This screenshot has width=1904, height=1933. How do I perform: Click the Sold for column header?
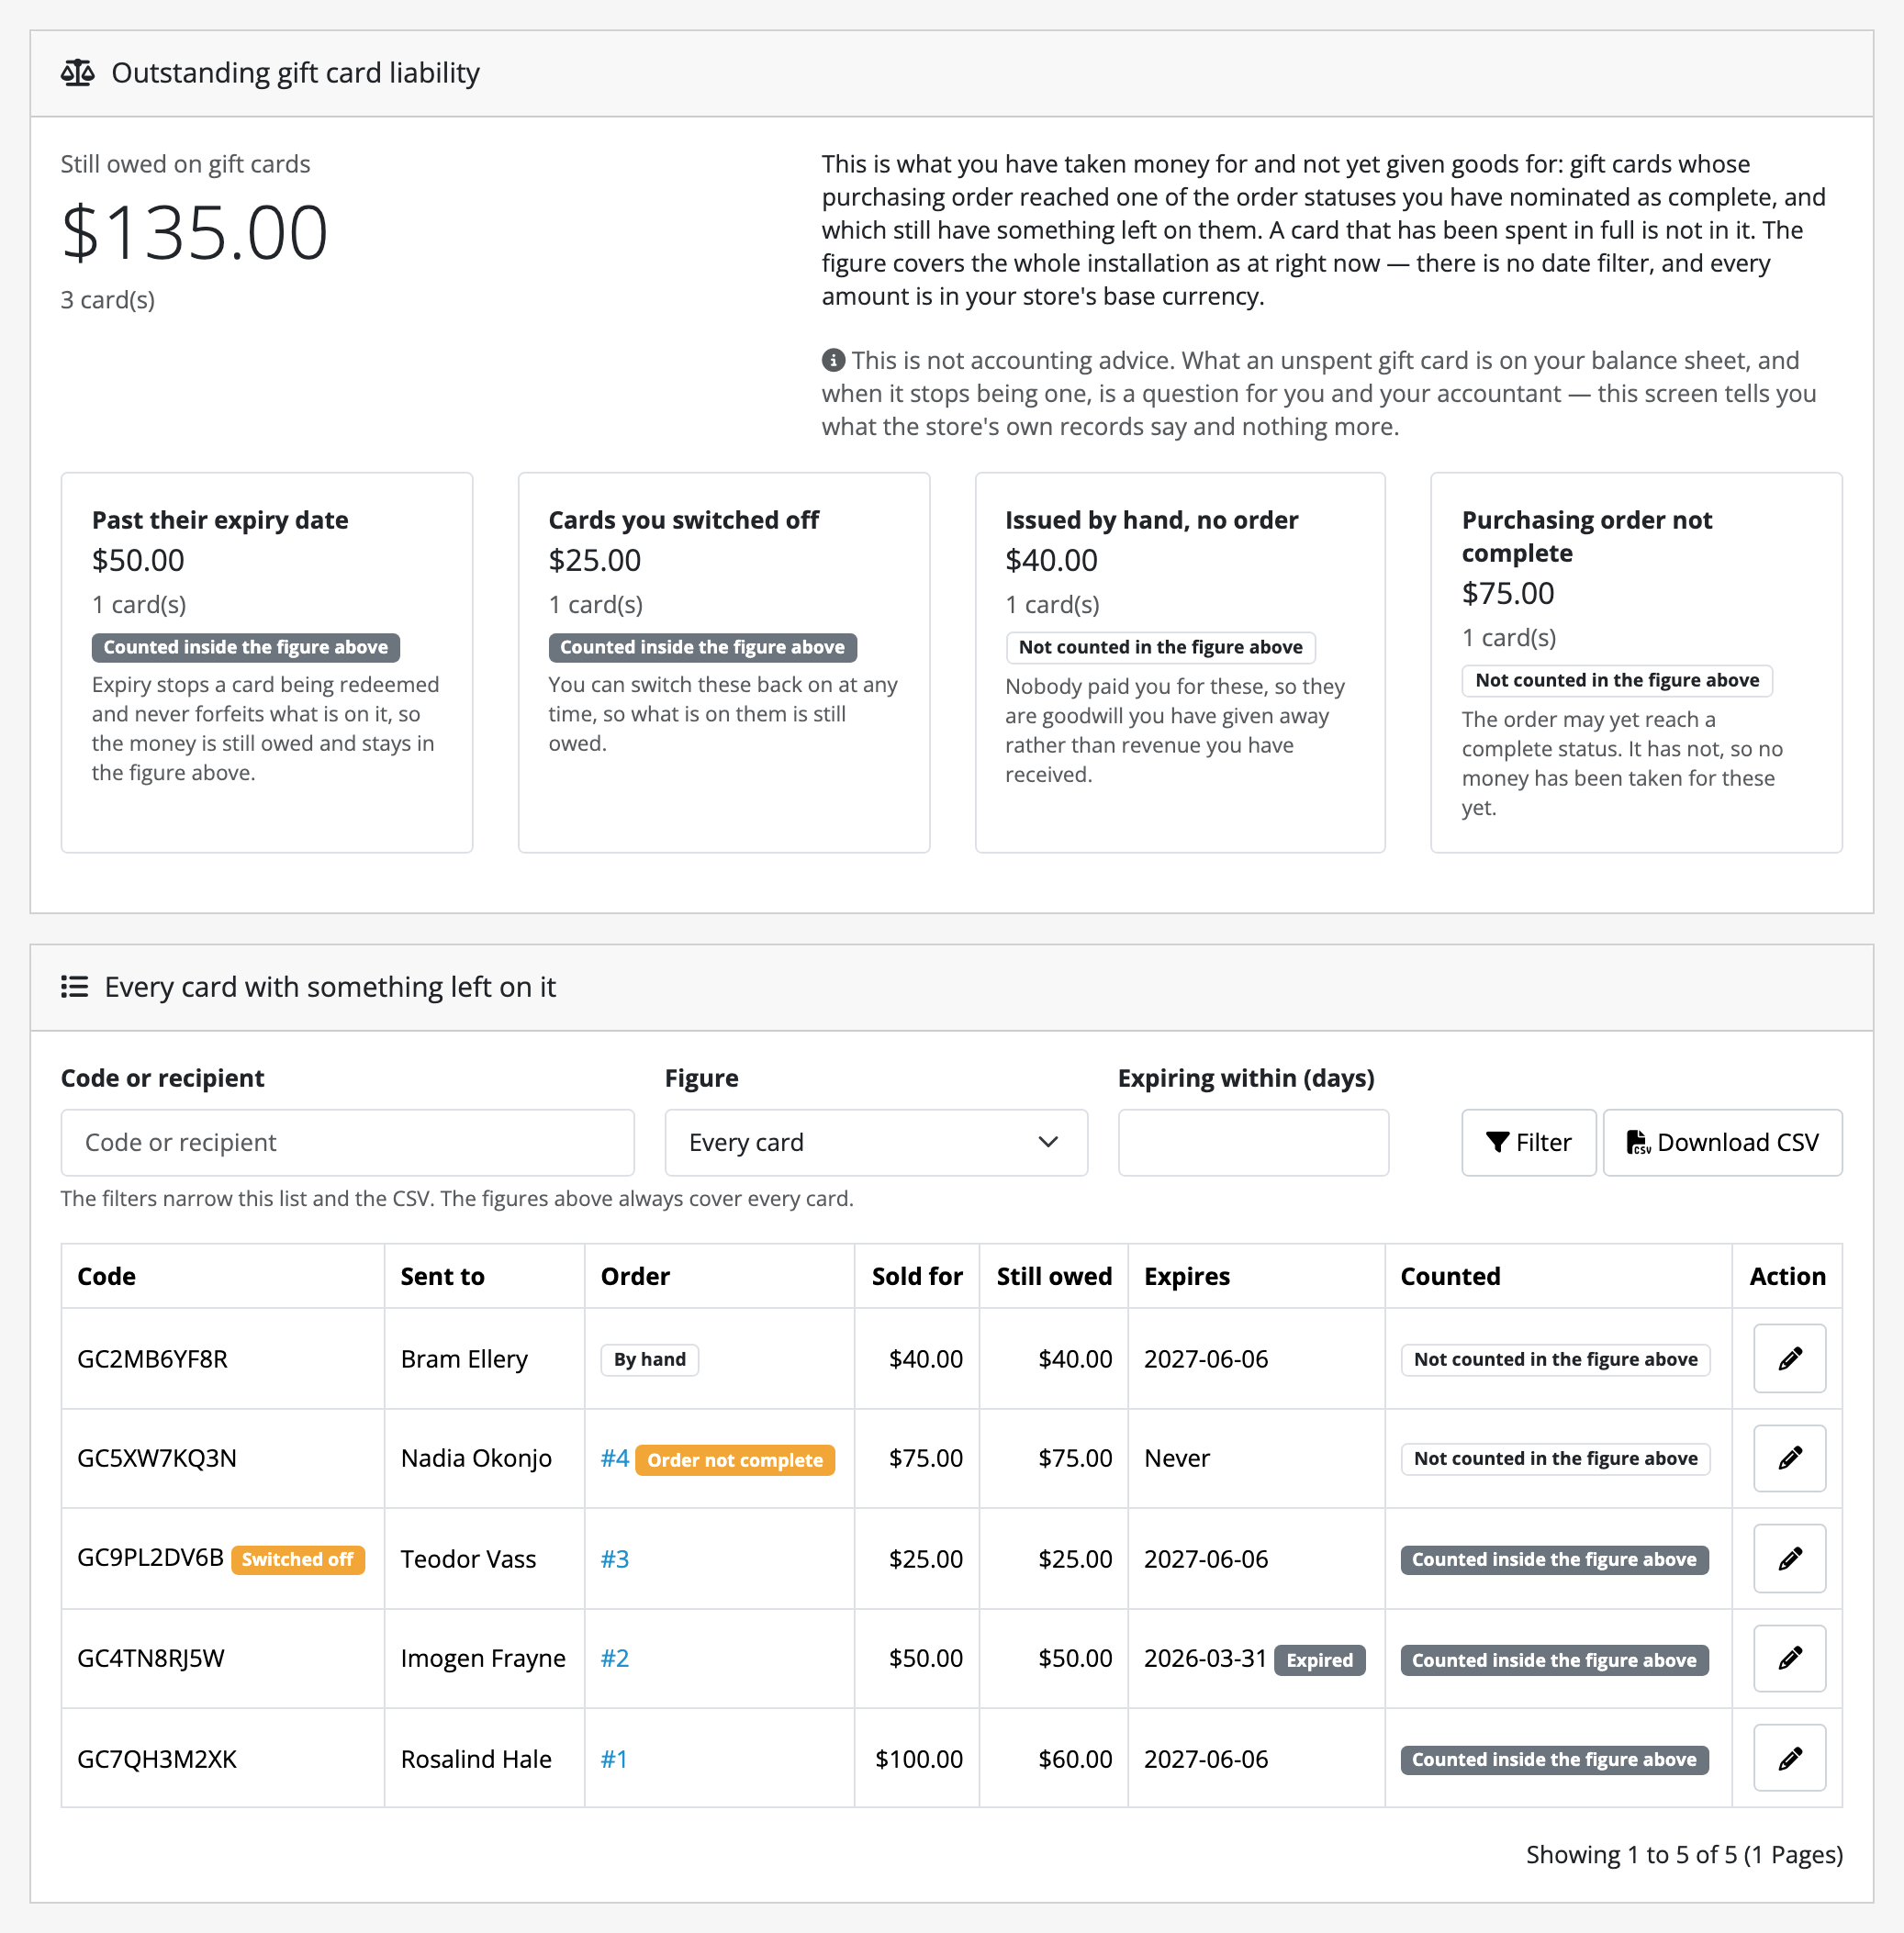coord(917,1276)
